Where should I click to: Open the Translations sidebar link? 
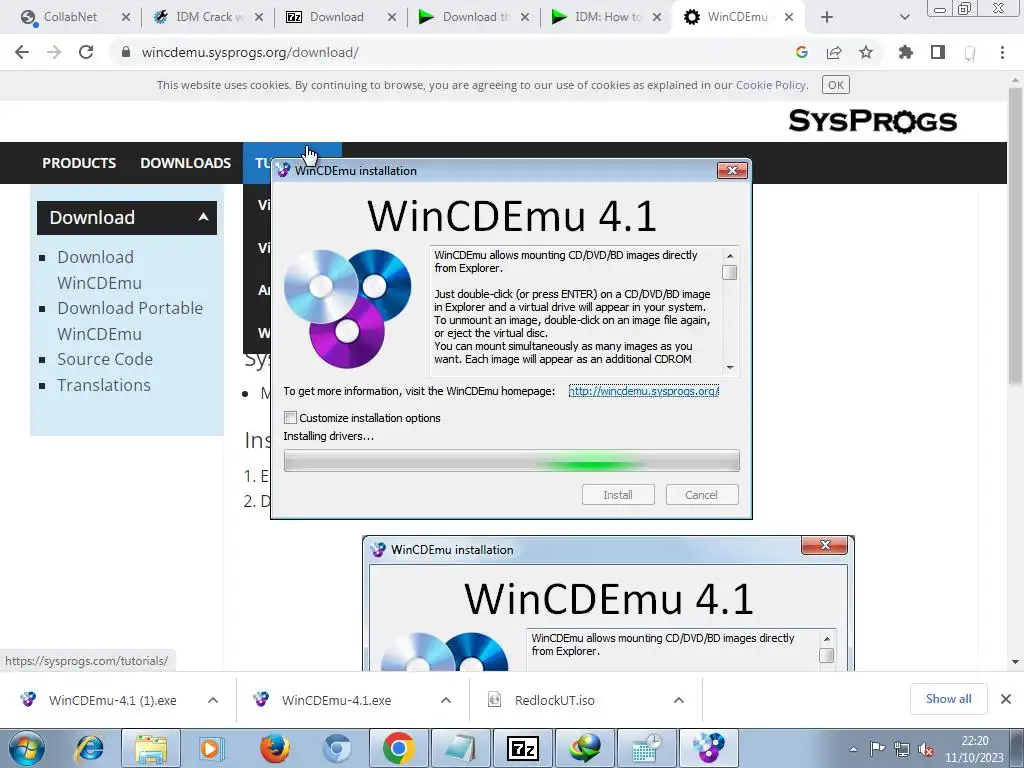104,385
